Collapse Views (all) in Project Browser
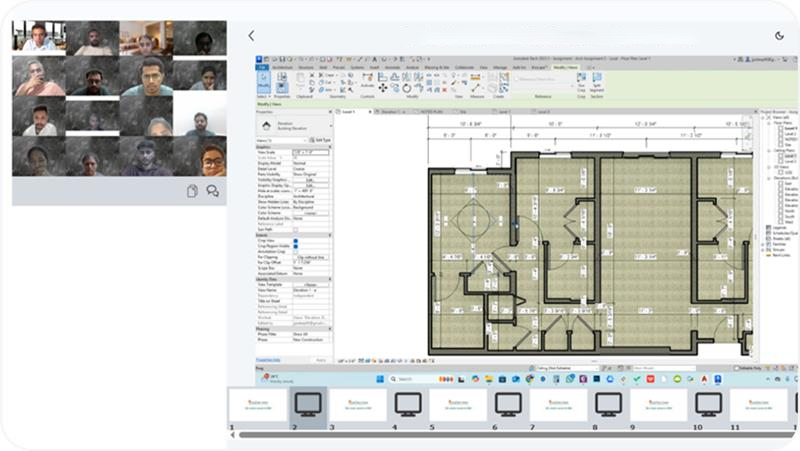Screen dimensions: 800x451 point(763,117)
